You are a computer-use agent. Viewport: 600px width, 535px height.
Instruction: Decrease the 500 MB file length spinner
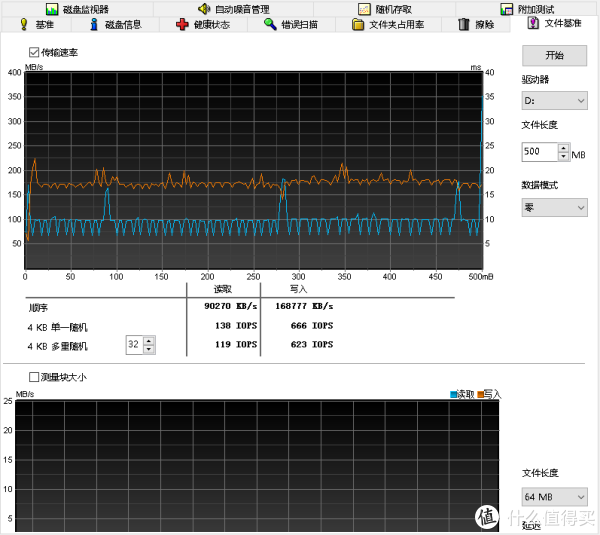coord(563,157)
